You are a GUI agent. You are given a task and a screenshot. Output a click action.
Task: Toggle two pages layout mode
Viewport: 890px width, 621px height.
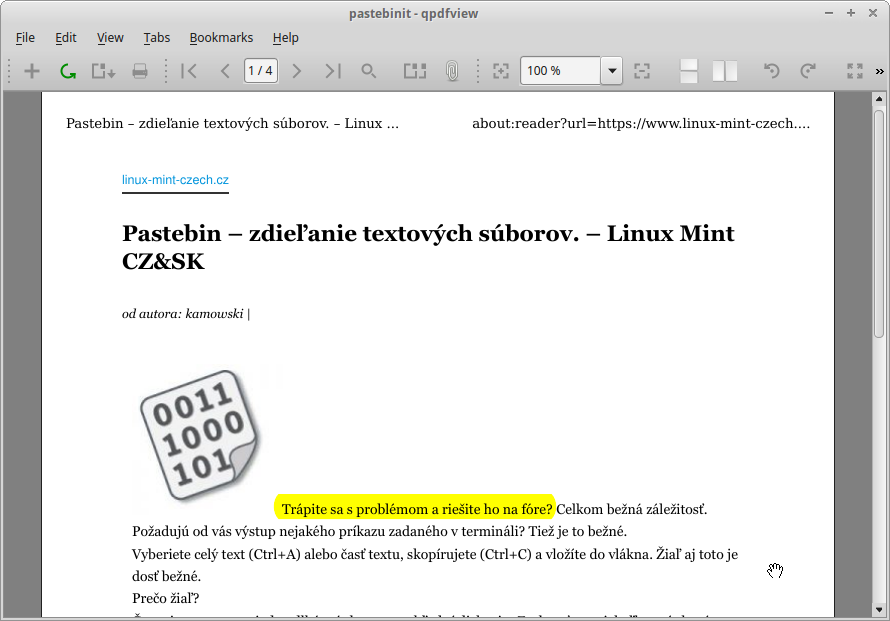[725, 71]
